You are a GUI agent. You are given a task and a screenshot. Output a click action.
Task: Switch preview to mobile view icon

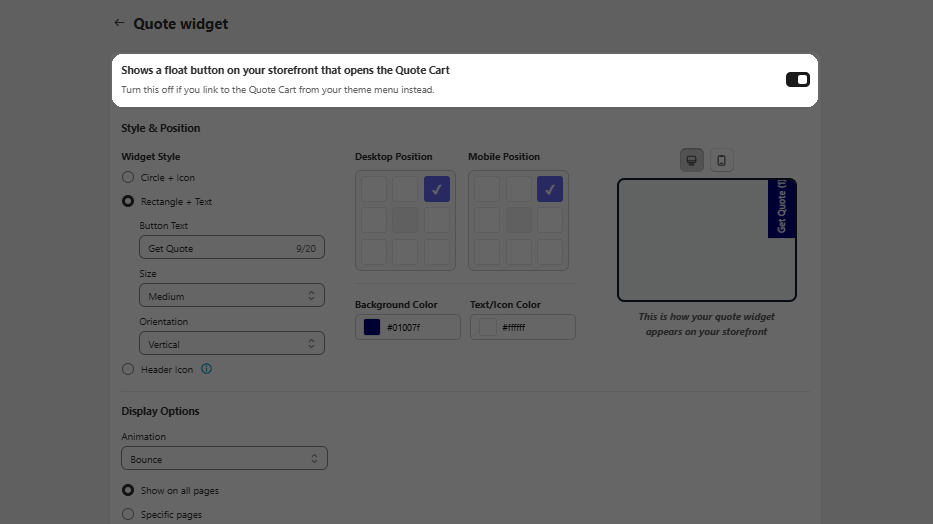click(x=721, y=160)
